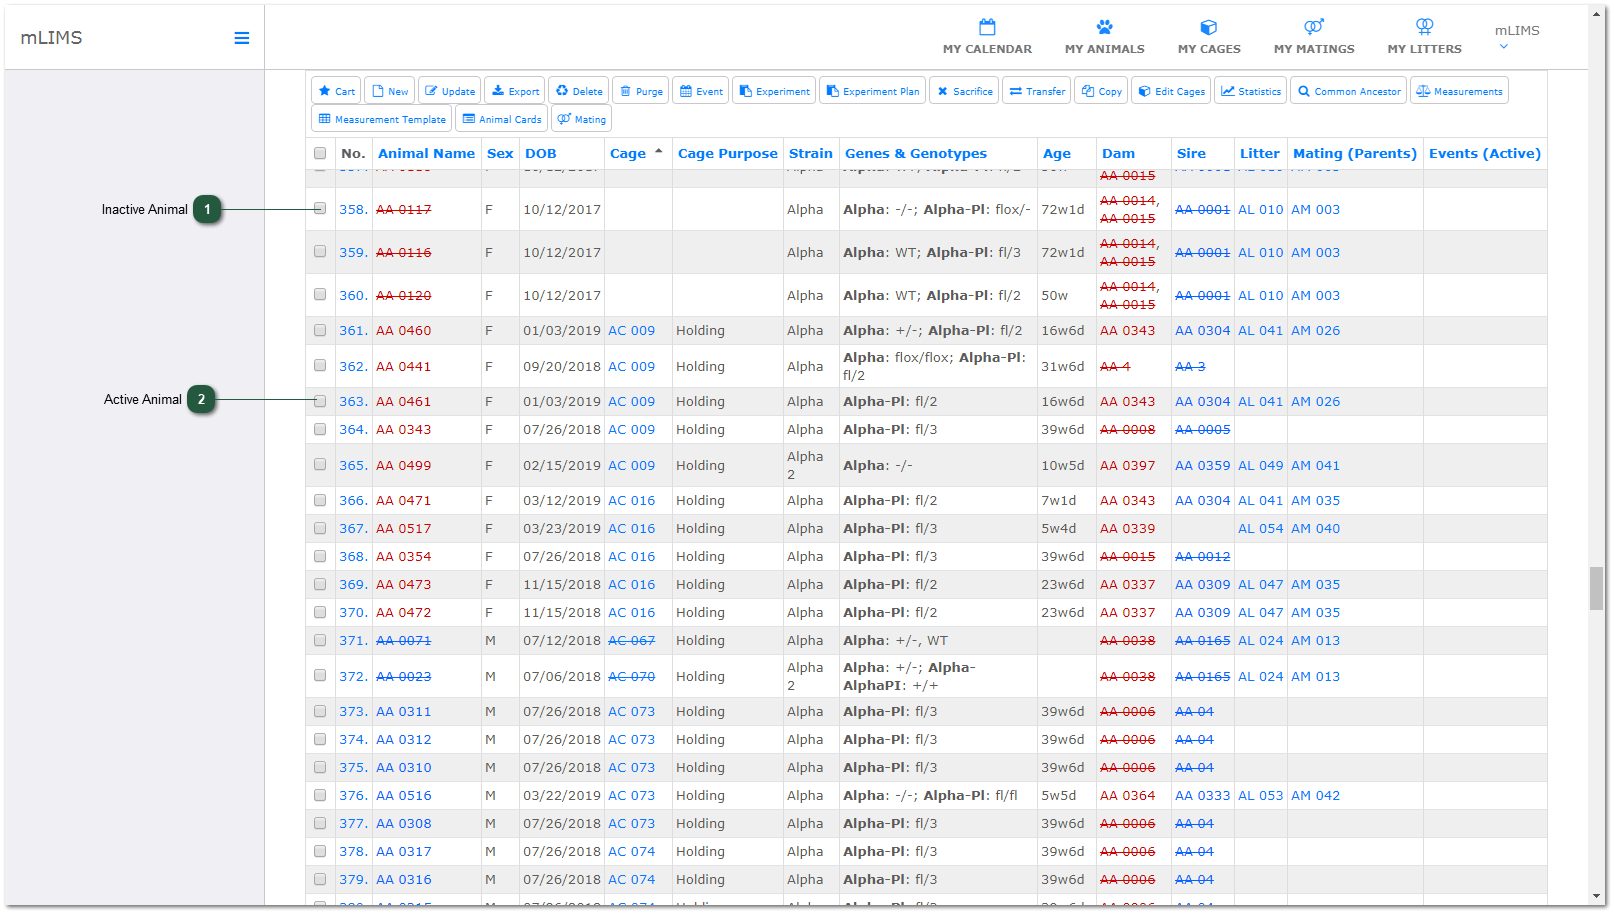Sort table by Dam column header
The image size is (1614, 914).
(1118, 153)
